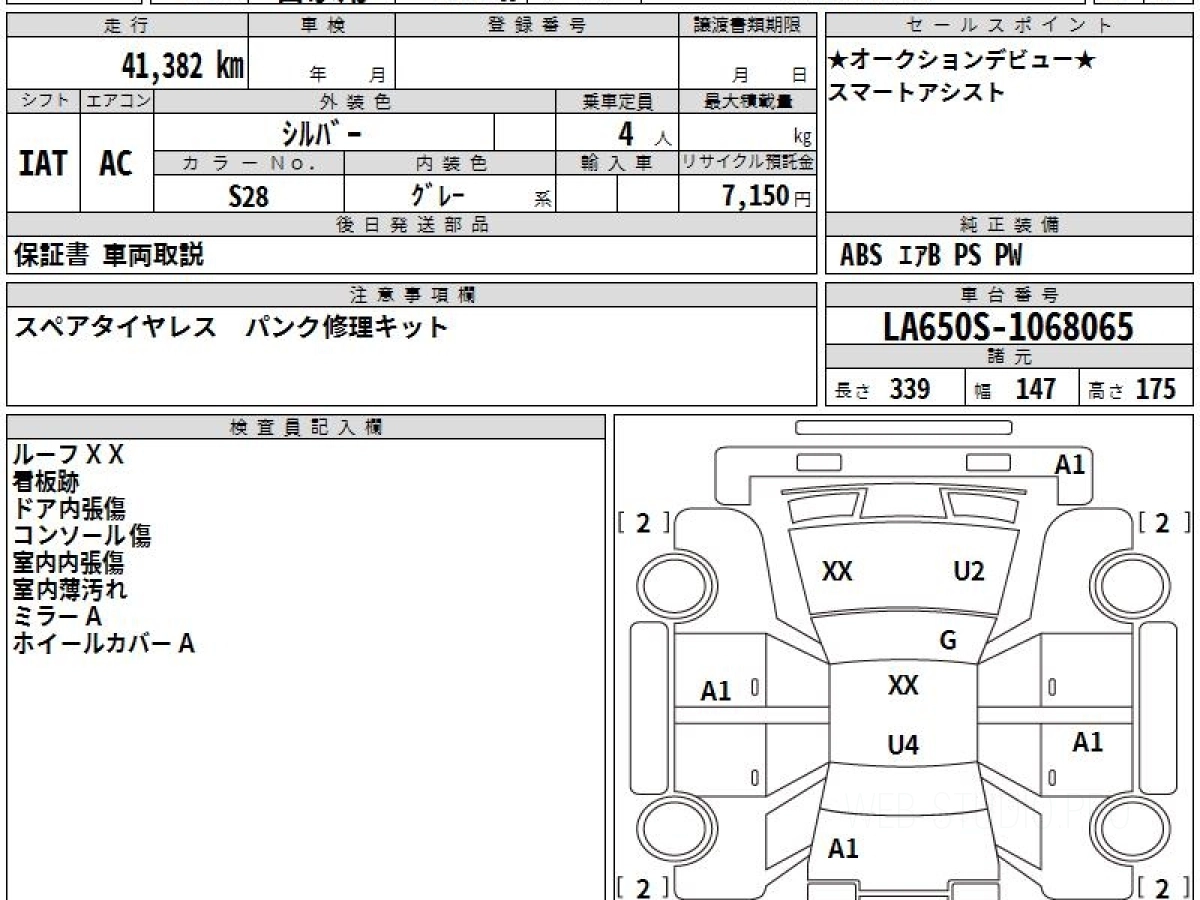Click the シフト header cell

(44, 101)
